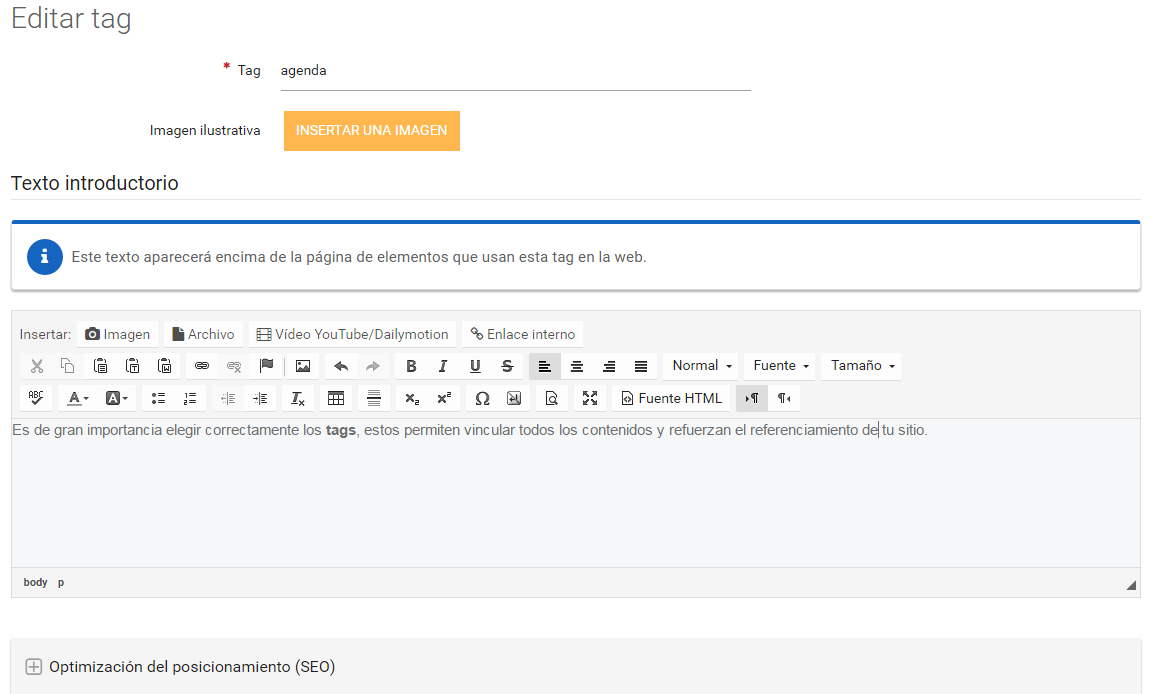Click the remove format icon
The height and width of the screenshot is (694, 1153).
click(297, 398)
